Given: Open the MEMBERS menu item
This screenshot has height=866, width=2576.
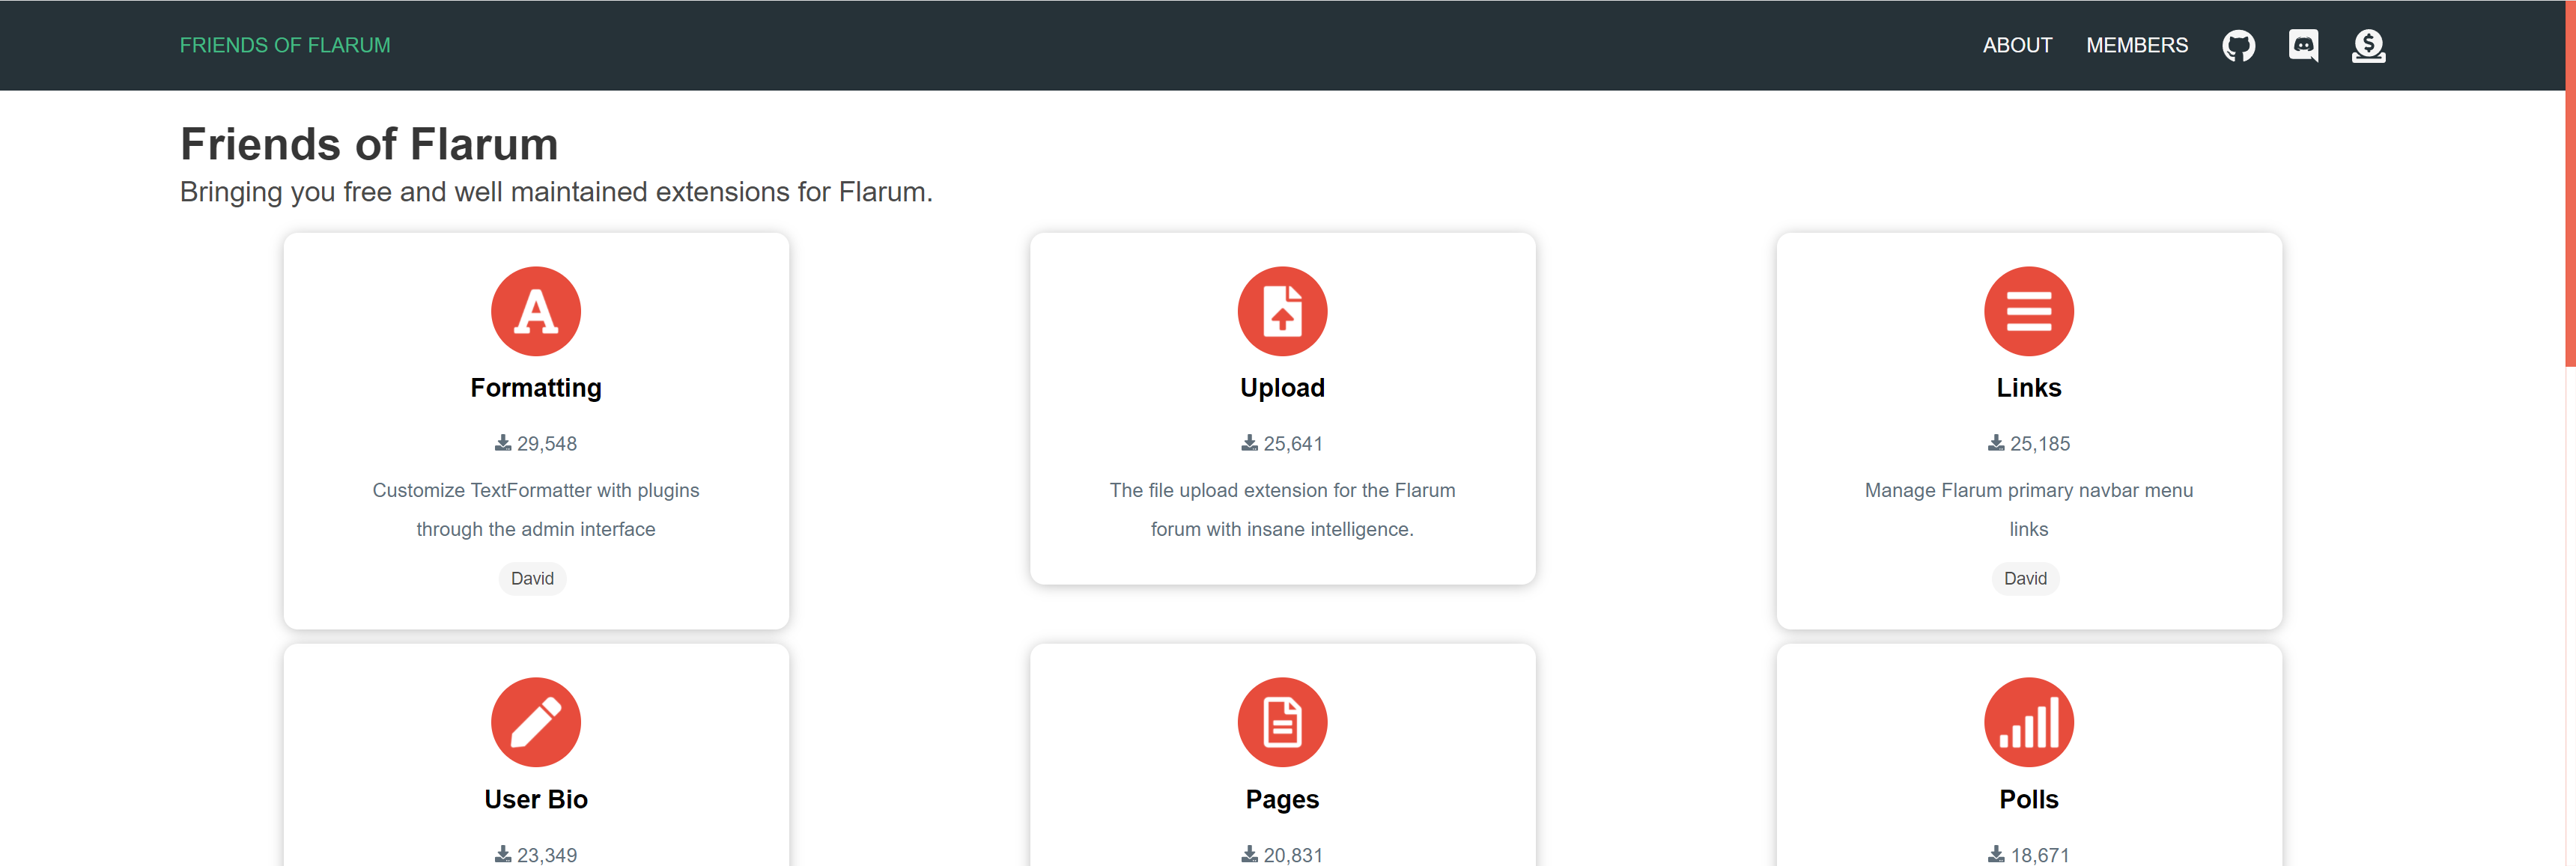Looking at the screenshot, I should 2137,45.
